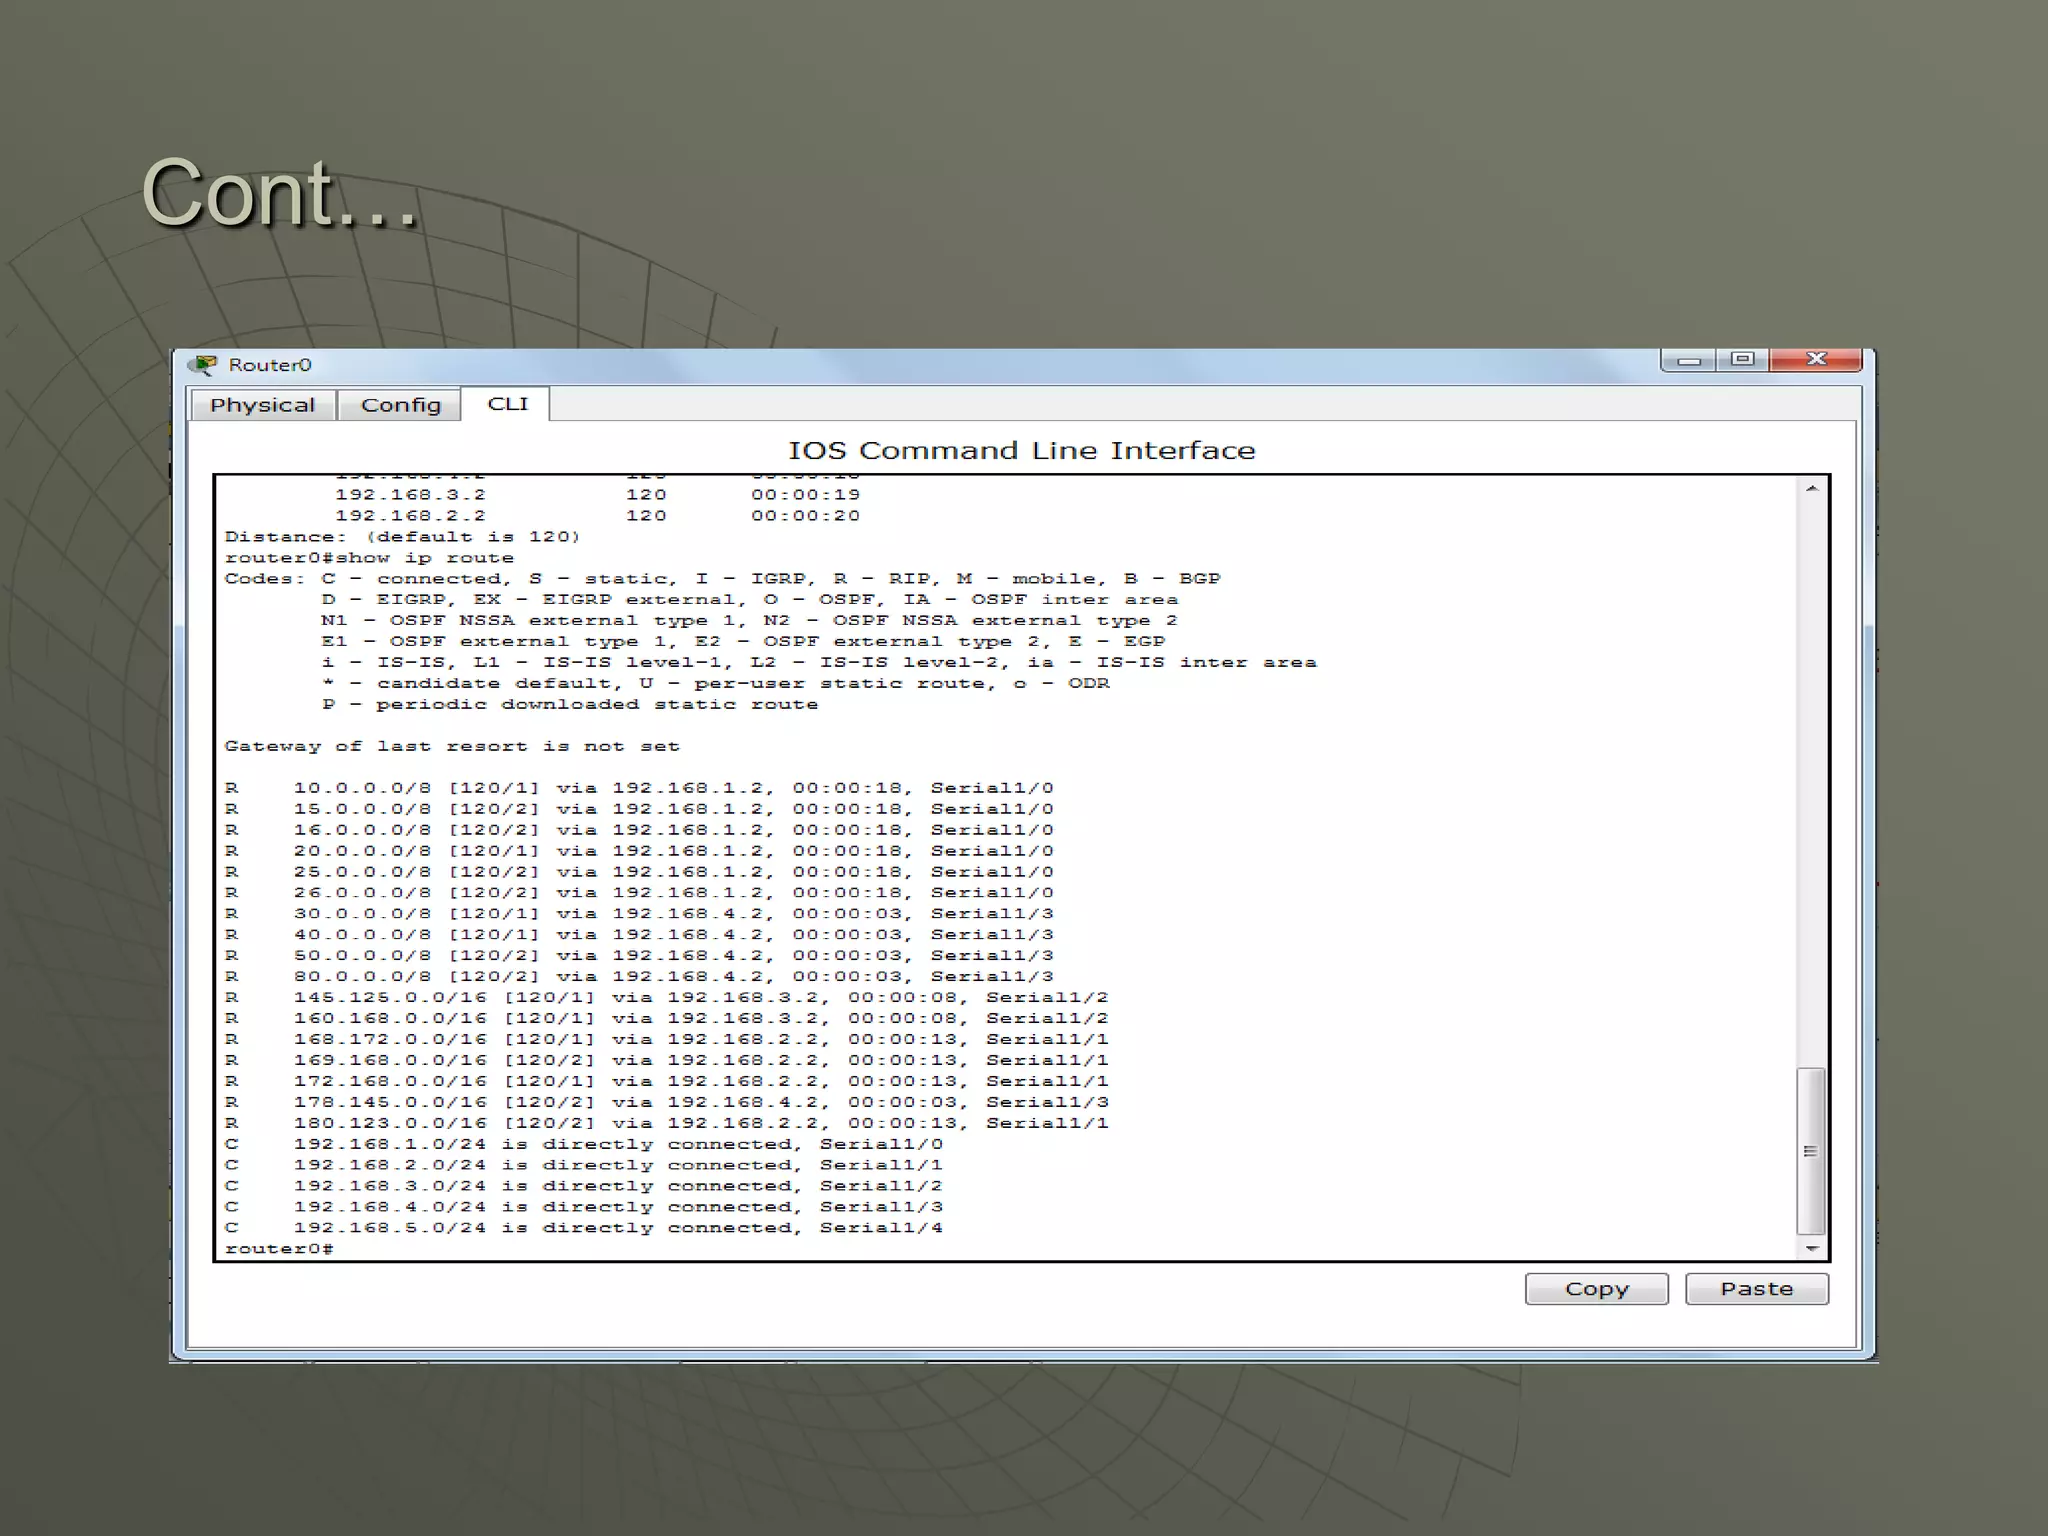Click the vertical scrollbar thumb in terminal

[1811, 1151]
